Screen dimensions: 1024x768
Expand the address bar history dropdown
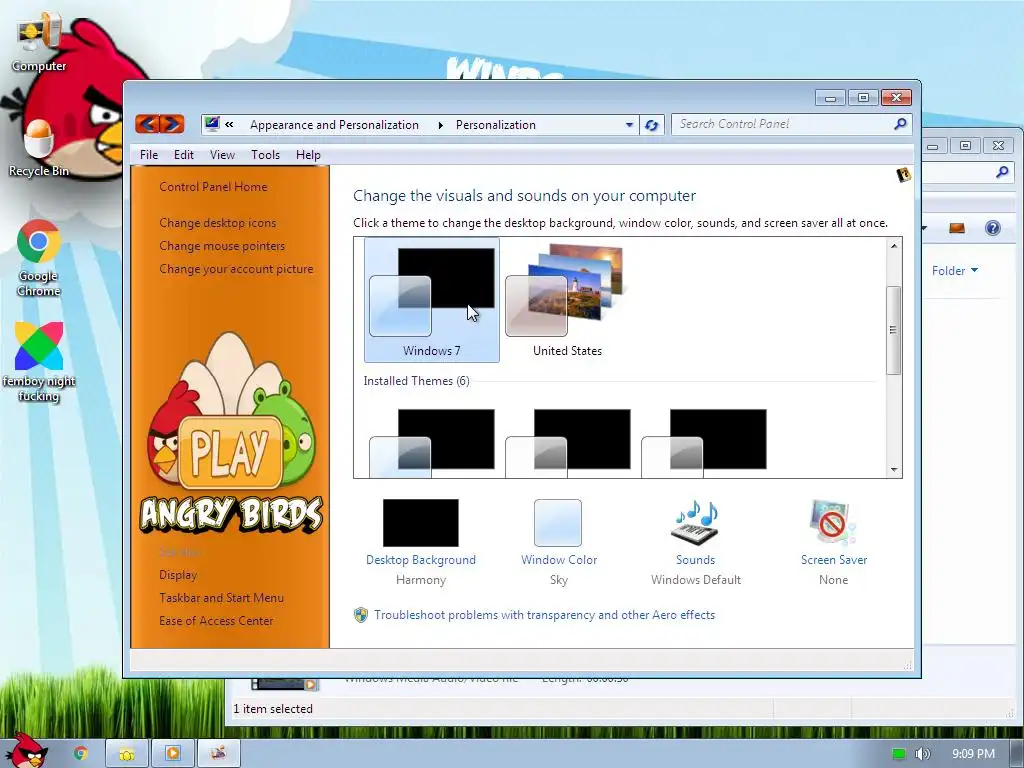click(x=629, y=125)
